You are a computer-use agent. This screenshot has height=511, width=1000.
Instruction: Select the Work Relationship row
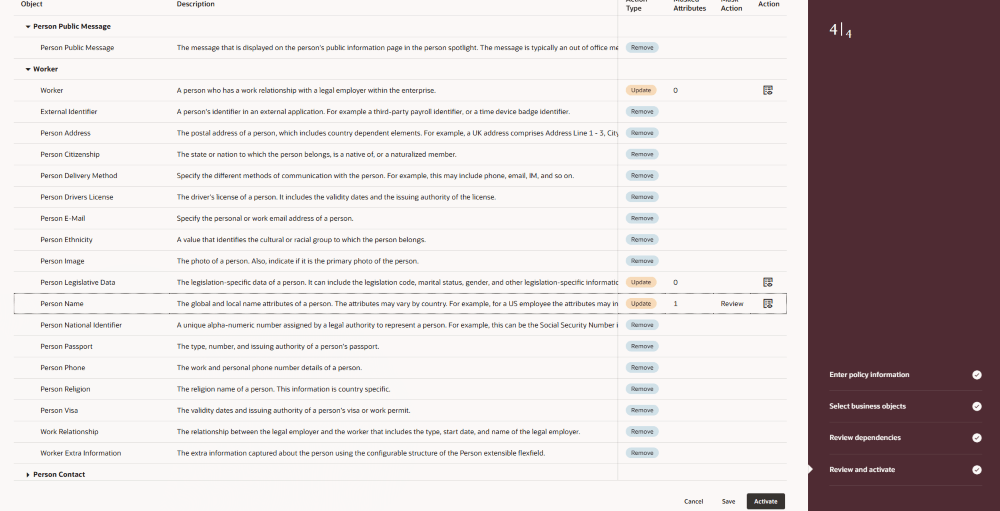pos(400,432)
